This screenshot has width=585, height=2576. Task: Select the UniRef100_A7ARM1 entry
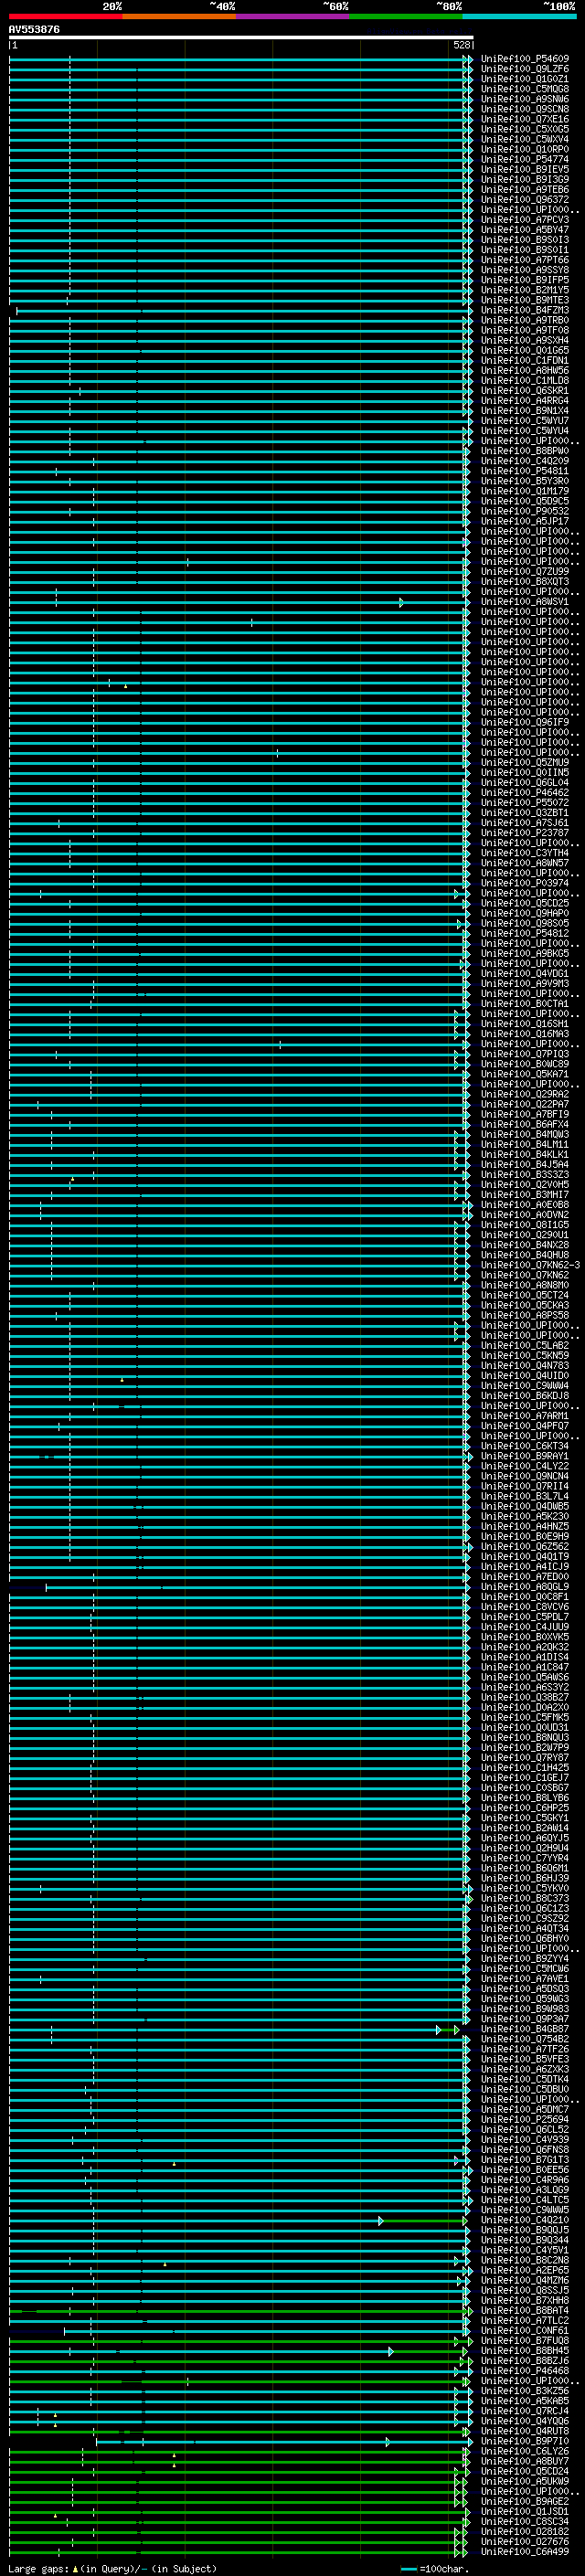(525, 1416)
